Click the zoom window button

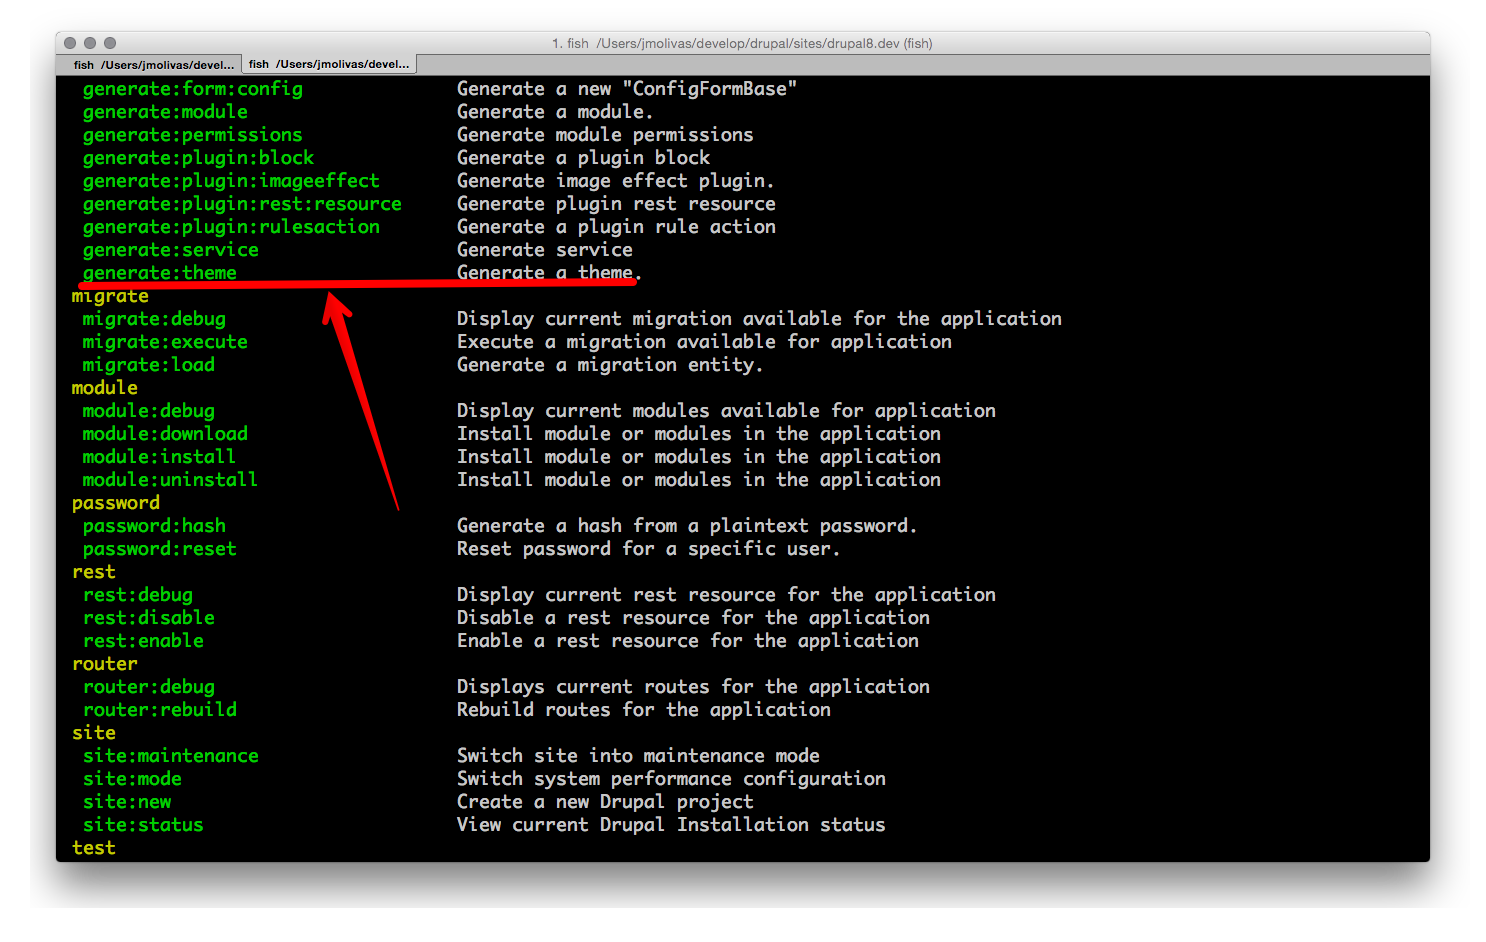tap(110, 43)
